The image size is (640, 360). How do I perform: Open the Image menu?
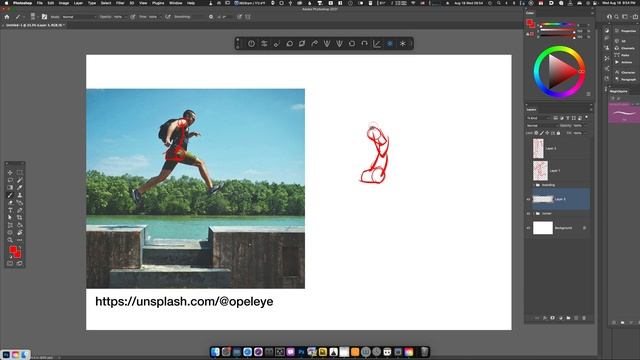[64, 3]
